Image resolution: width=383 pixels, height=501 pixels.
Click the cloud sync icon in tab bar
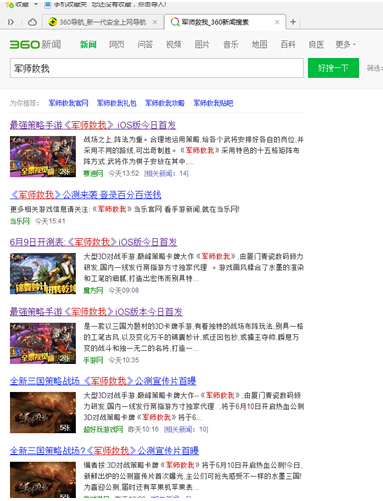point(32,22)
